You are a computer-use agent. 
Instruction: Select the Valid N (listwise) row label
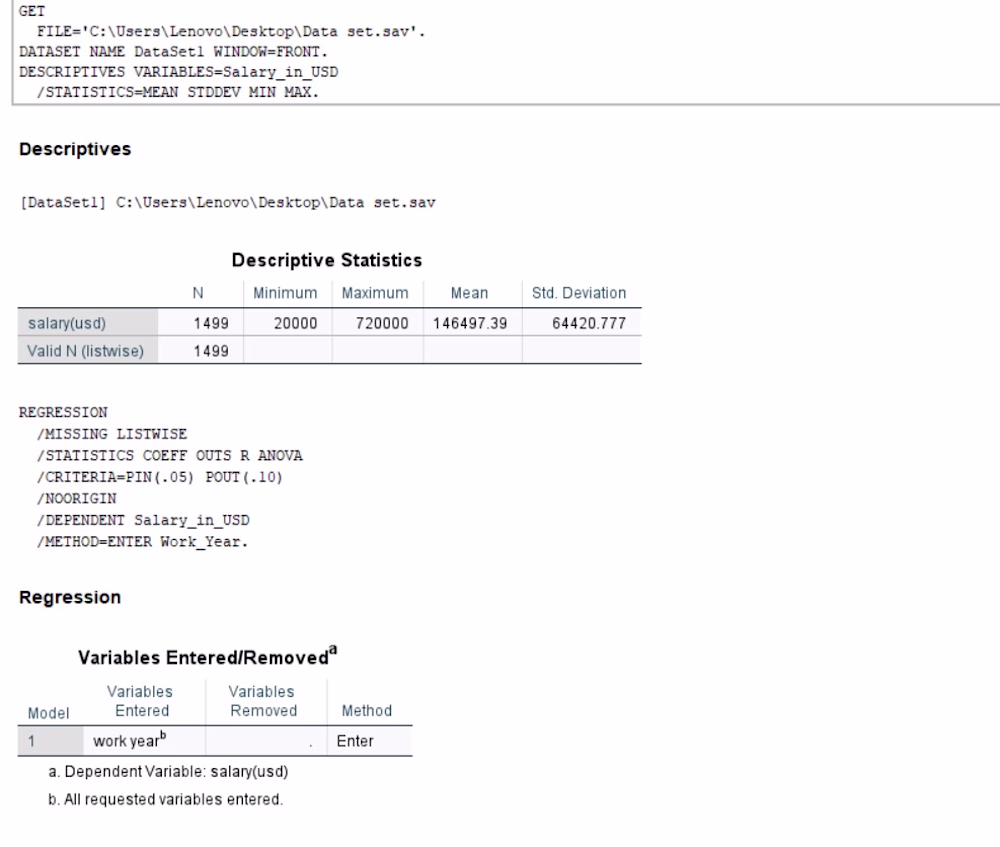tap(85, 351)
